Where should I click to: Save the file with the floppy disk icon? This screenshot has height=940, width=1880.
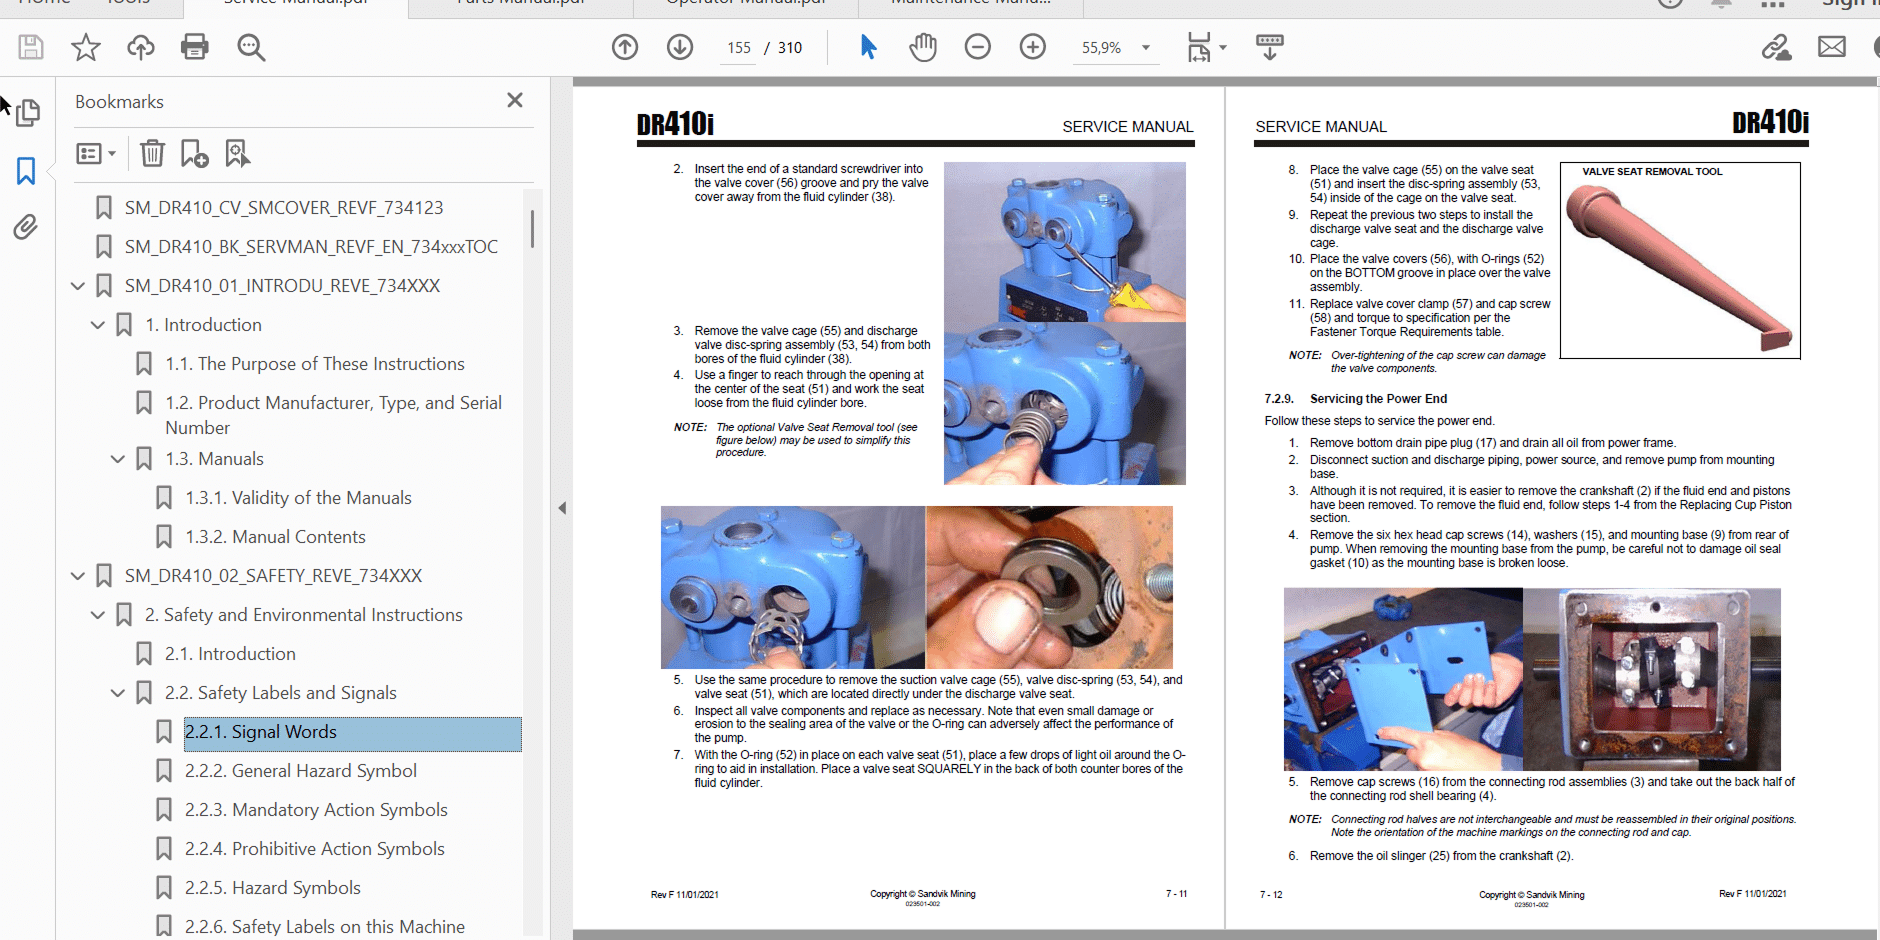click(31, 47)
